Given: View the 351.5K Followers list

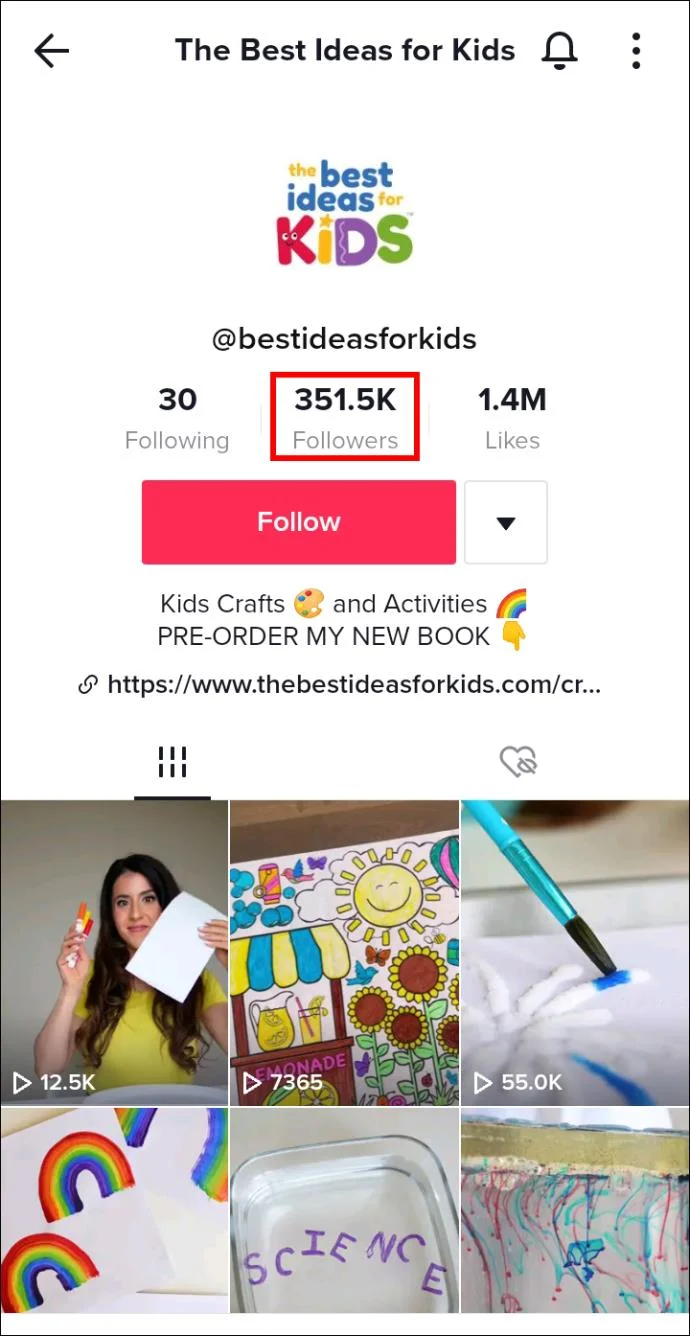Looking at the screenshot, I should point(345,418).
